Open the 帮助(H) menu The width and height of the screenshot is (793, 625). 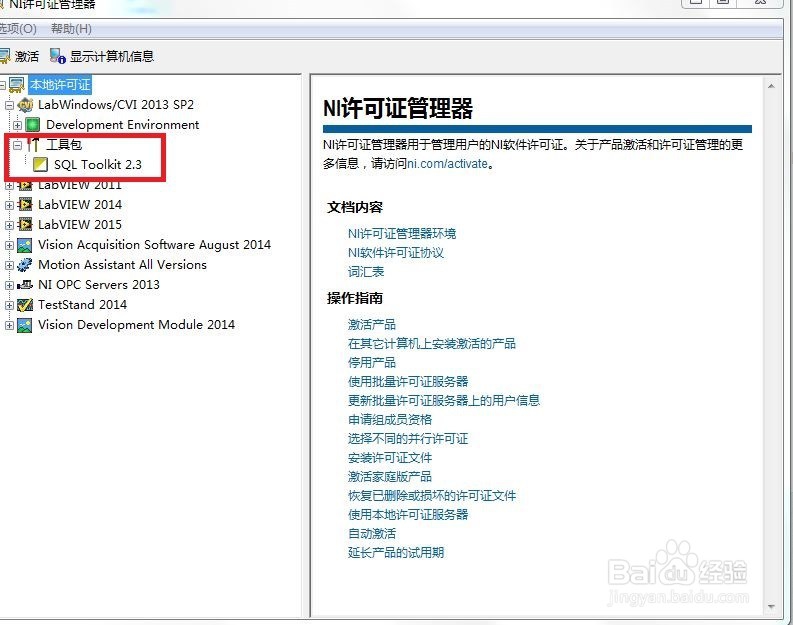click(x=71, y=29)
